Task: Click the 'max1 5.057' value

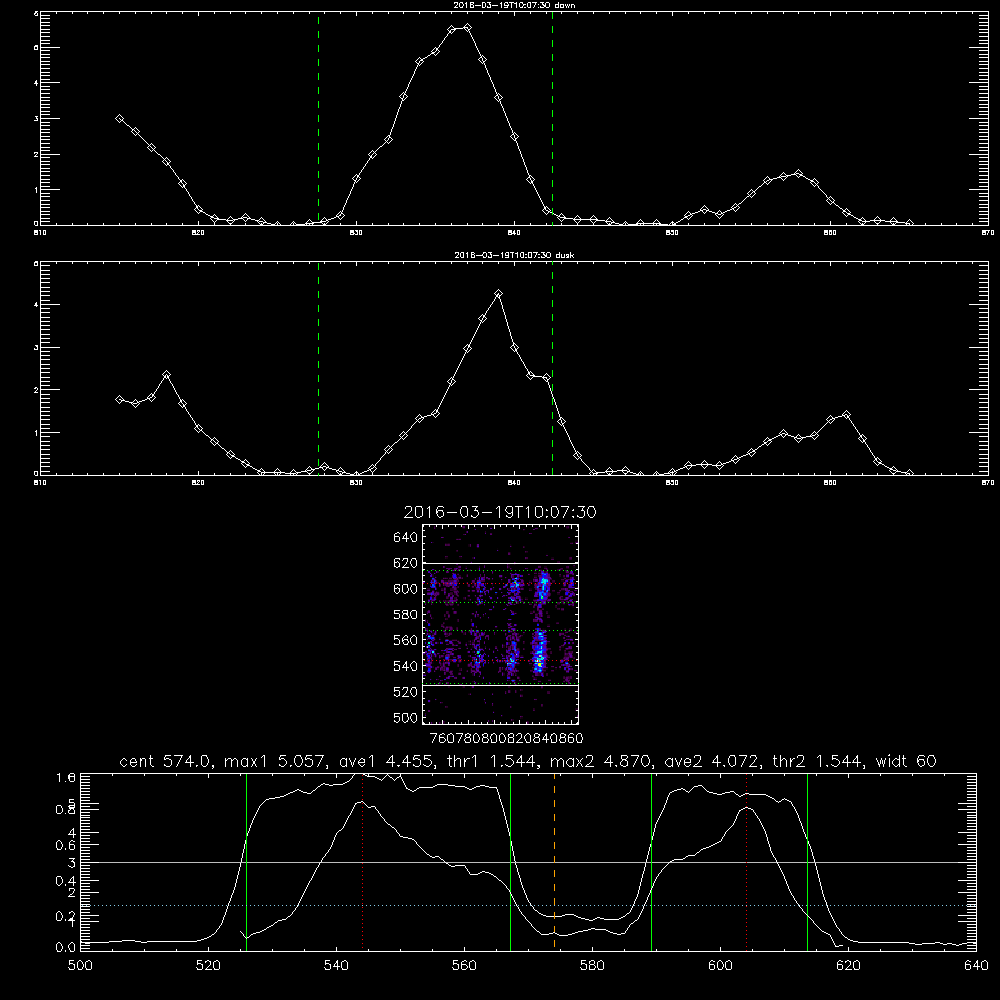Action: (274, 761)
